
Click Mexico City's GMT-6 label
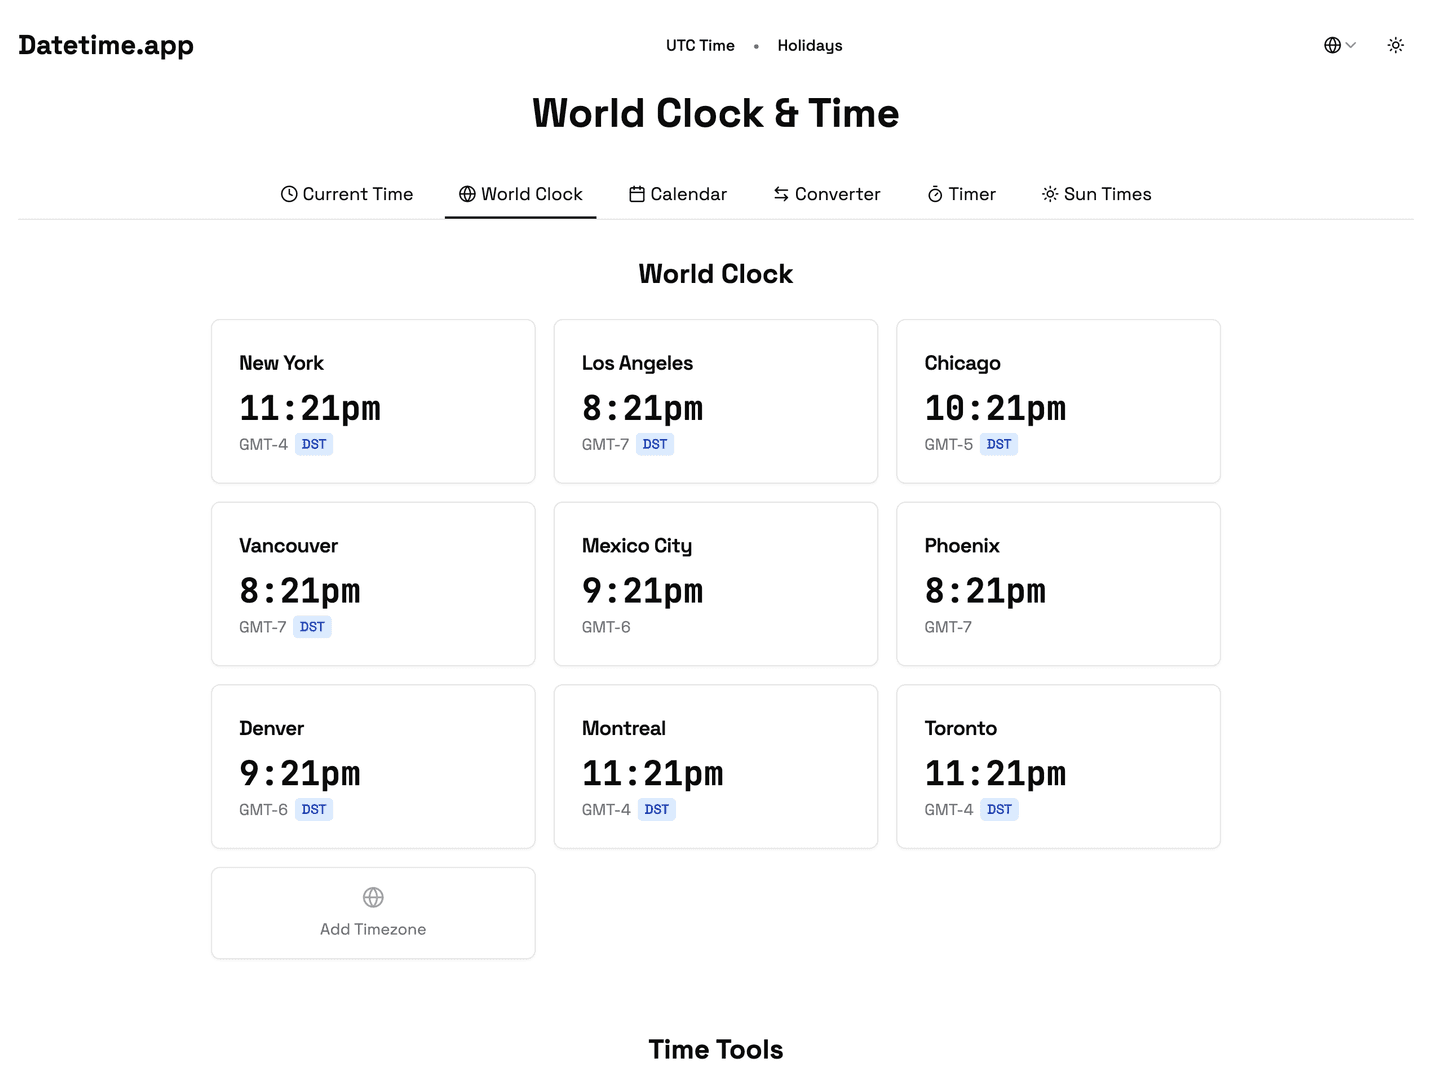606,627
